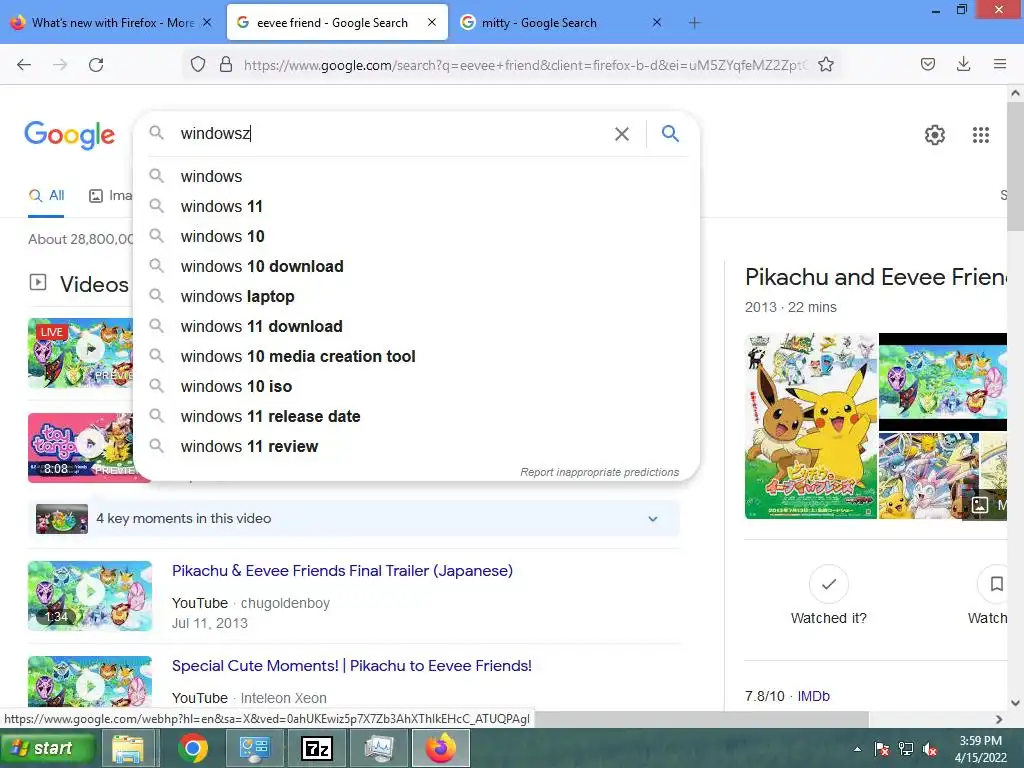Clear the search box with X icon
Image resolution: width=1024 pixels, height=768 pixels.
click(x=622, y=134)
